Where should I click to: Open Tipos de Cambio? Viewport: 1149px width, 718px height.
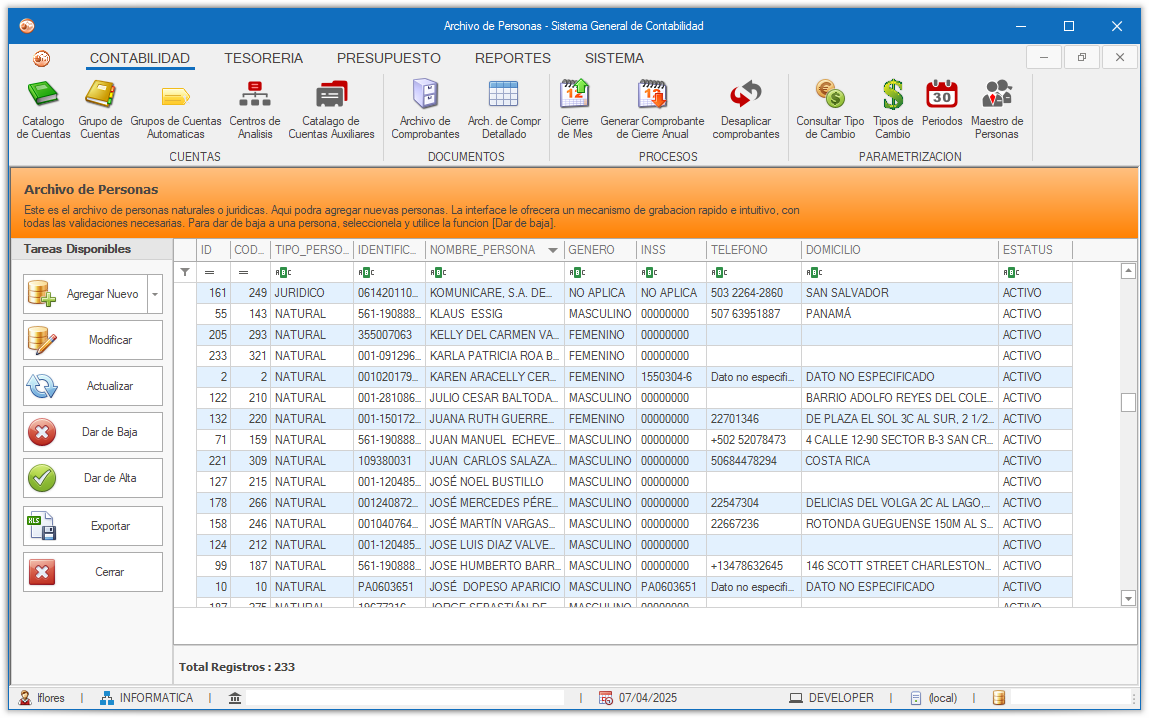click(893, 110)
